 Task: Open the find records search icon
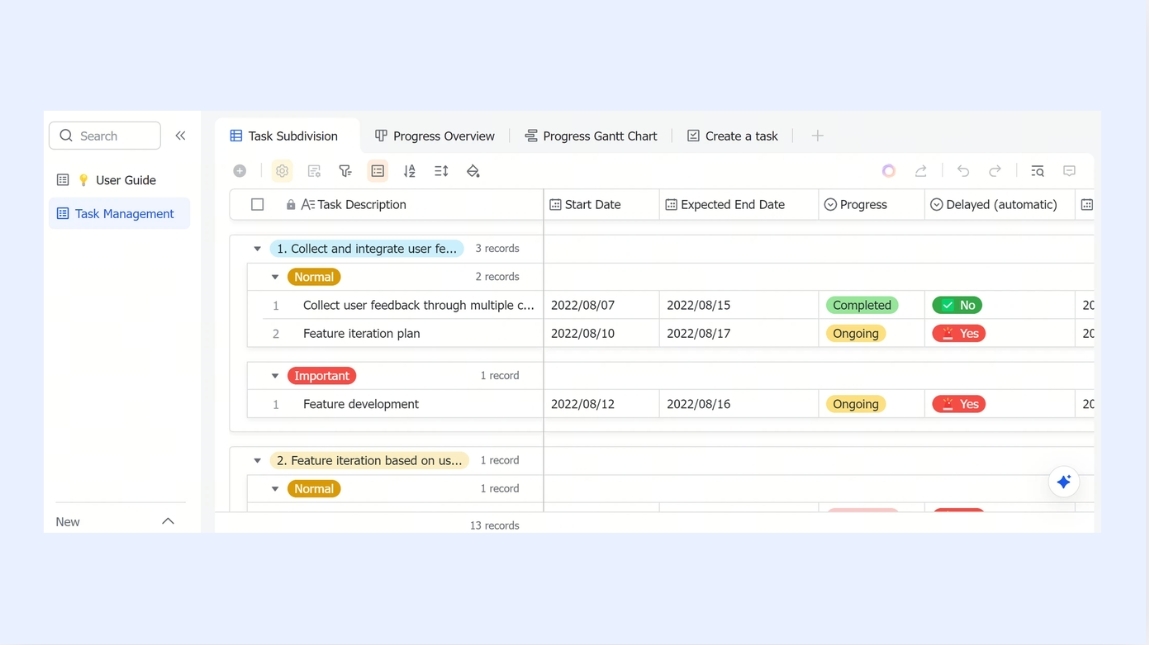point(1038,171)
